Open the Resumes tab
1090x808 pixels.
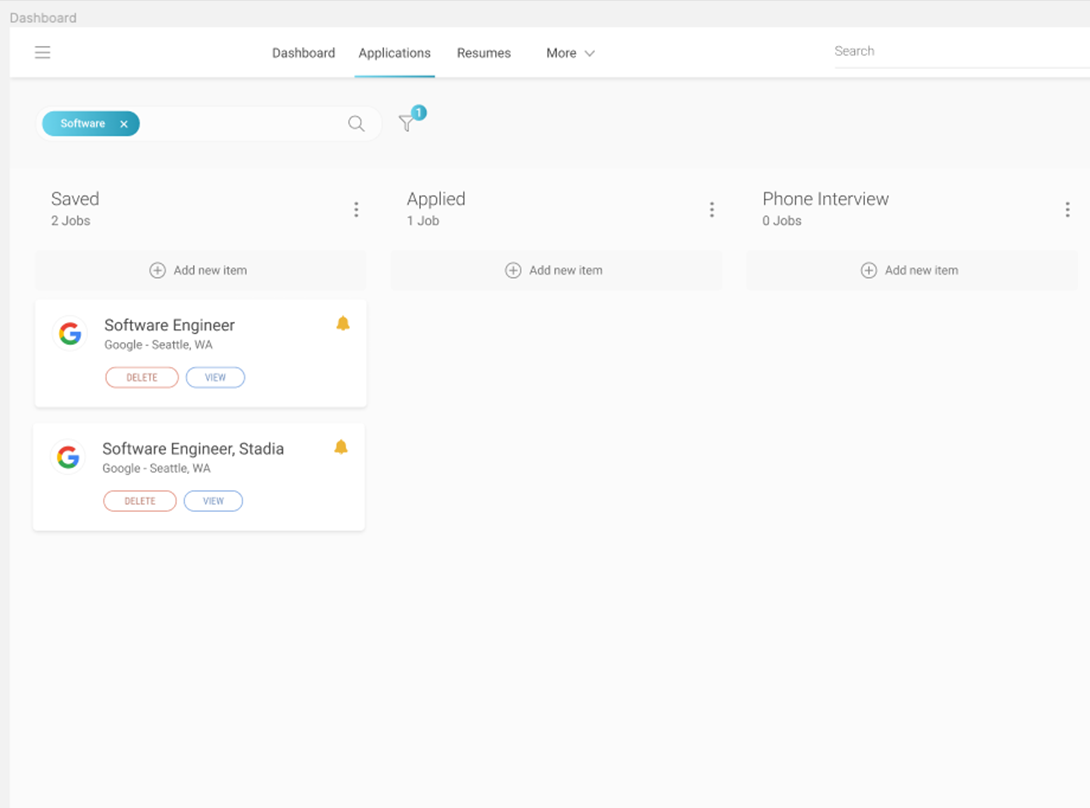484,53
